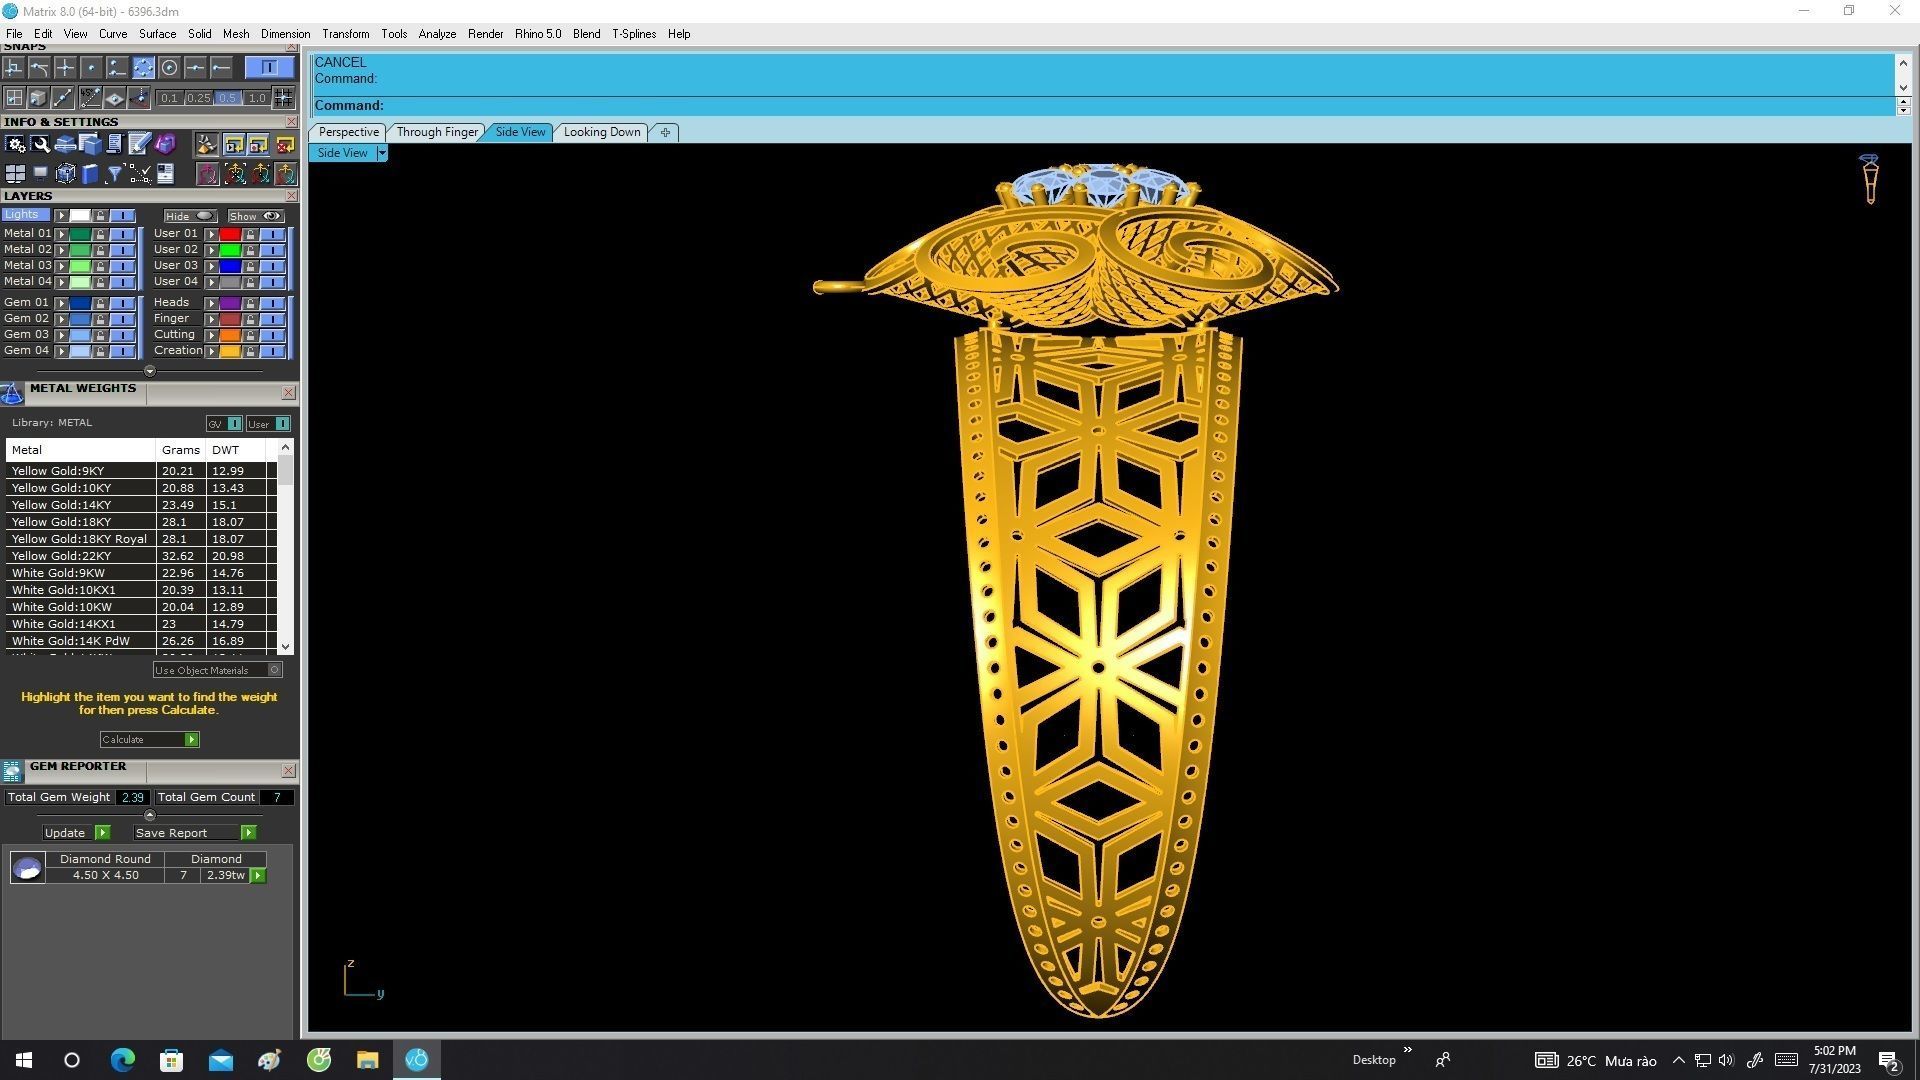The width and height of the screenshot is (1920, 1080).
Task: Click the purple cube render icon
Action: click(x=165, y=145)
